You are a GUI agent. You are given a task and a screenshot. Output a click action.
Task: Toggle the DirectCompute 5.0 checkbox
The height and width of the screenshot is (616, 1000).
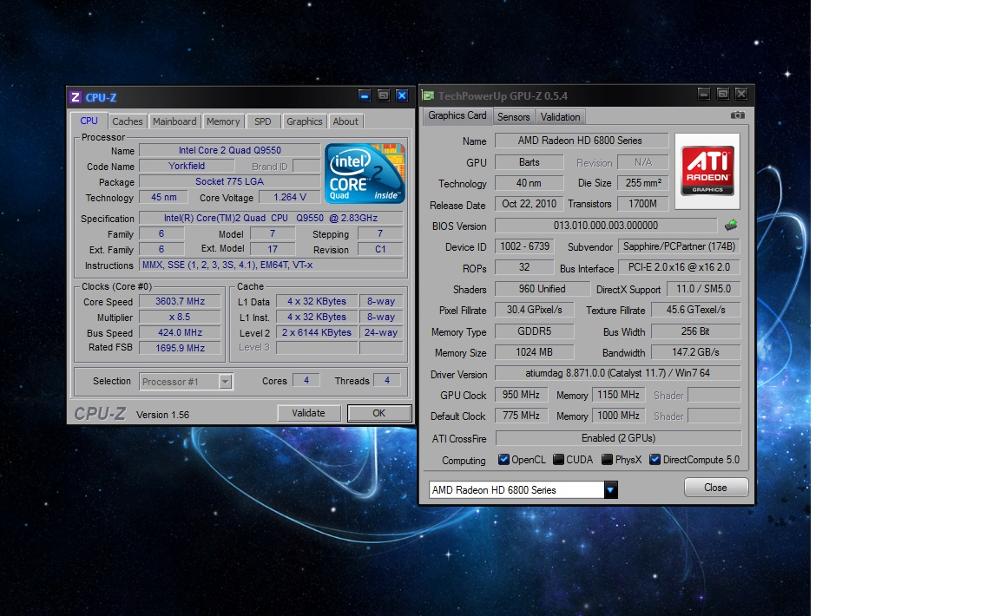(654, 459)
